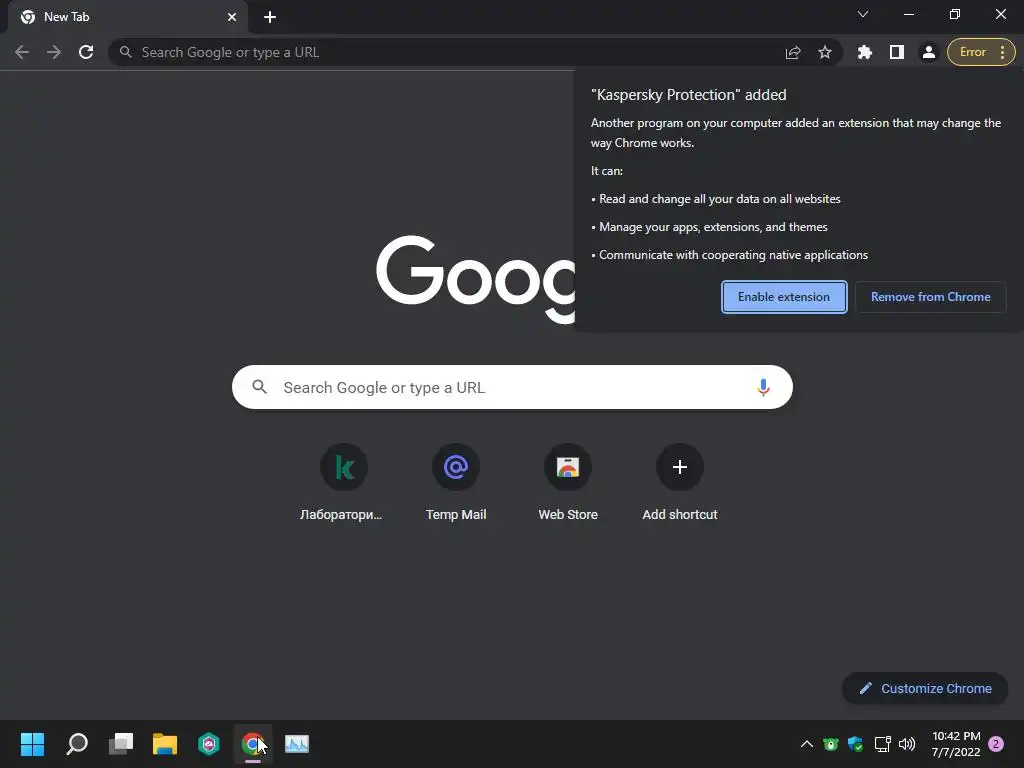Click Remove from Chrome button
The width and height of the screenshot is (1024, 768).
click(x=931, y=297)
